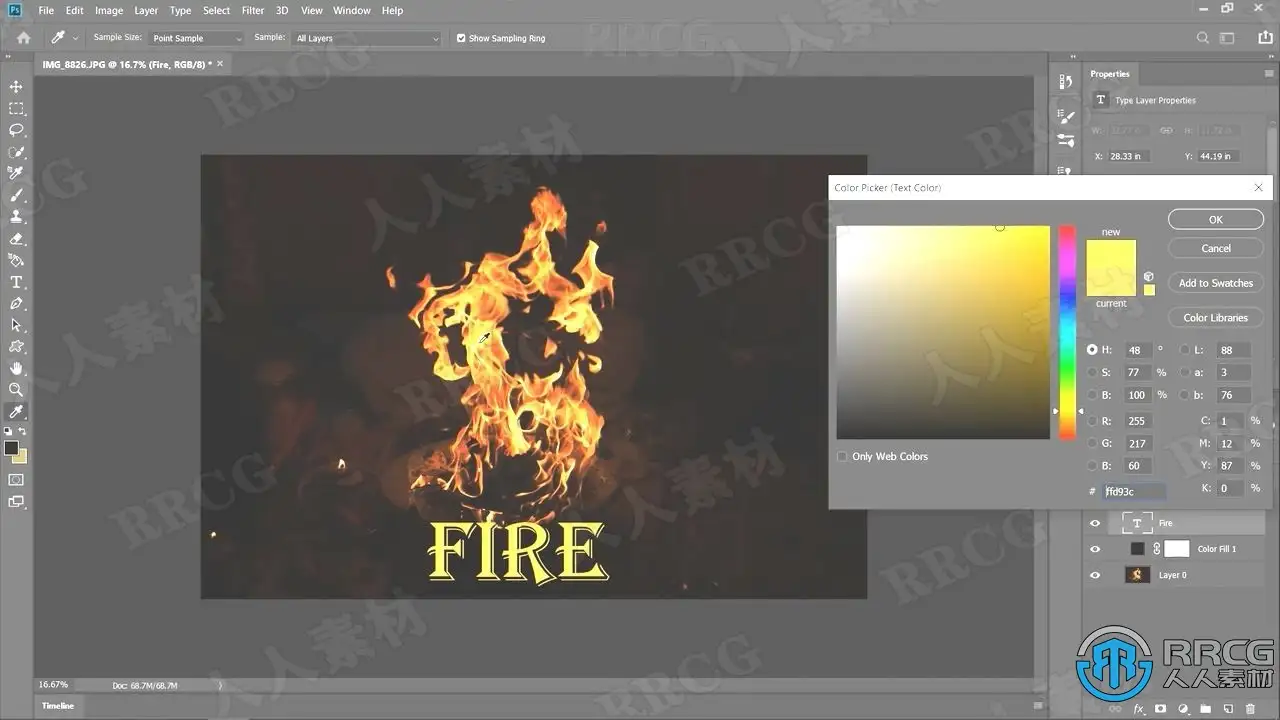The width and height of the screenshot is (1280, 720).
Task: Click the layer styles fx icon
Action: (x=1139, y=709)
